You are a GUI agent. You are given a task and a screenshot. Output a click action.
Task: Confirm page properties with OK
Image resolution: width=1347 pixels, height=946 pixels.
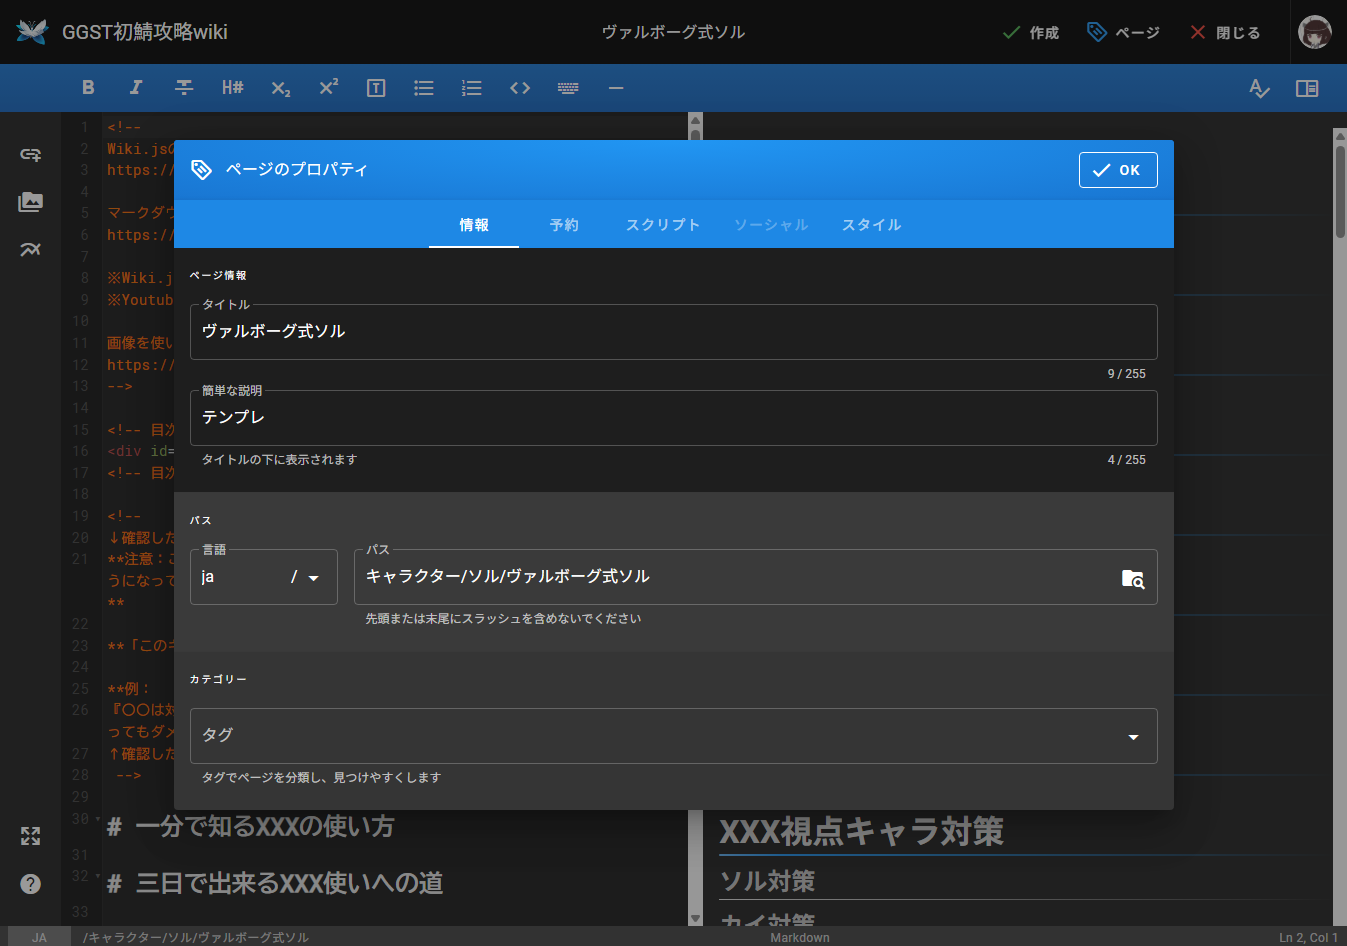click(x=1118, y=170)
